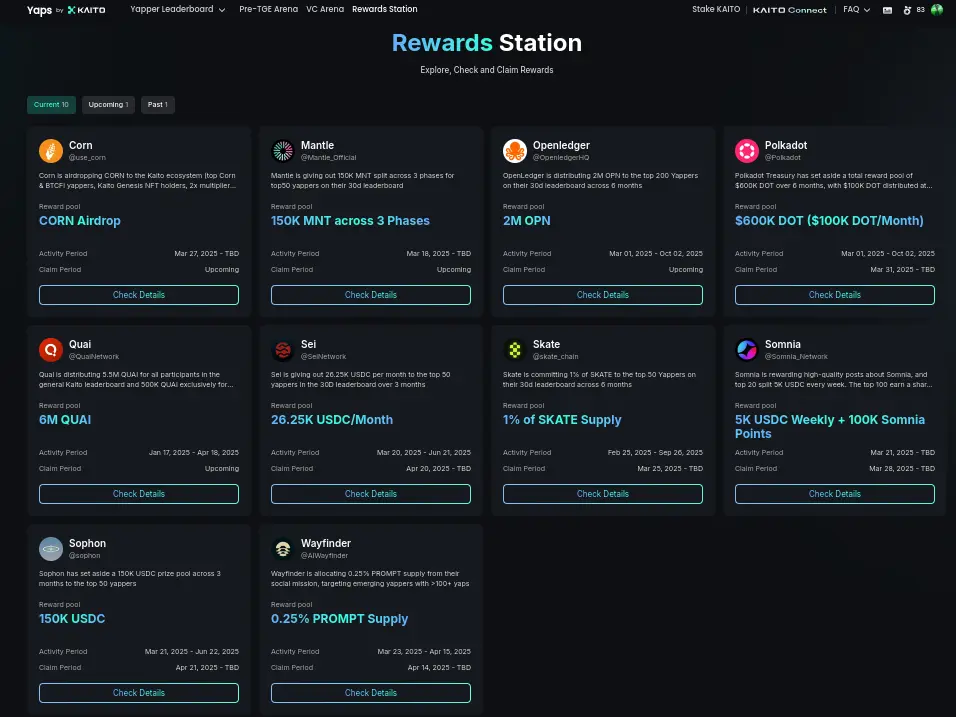Open the VC Arena page
956x717 pixels.
point(325,9)
